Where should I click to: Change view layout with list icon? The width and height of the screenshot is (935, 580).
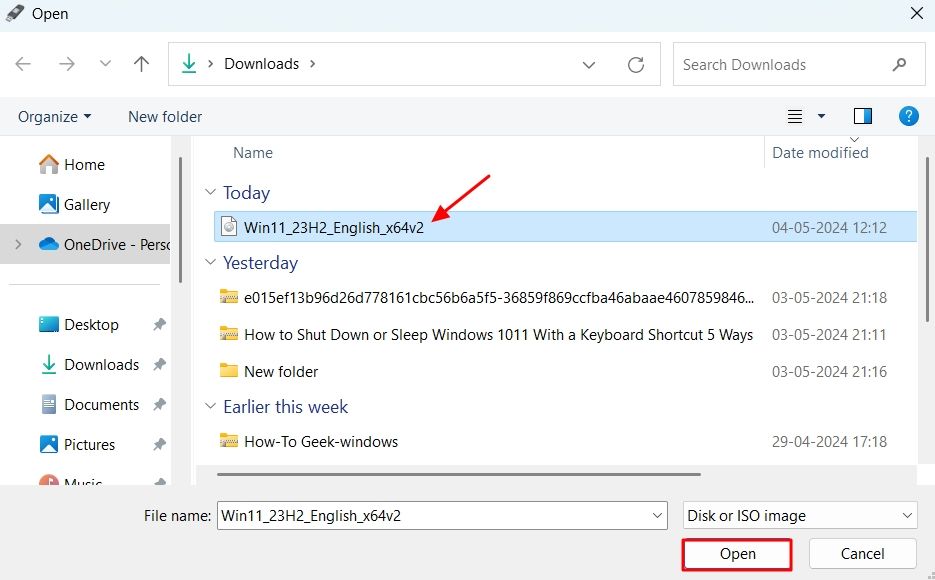click(795, 116)
